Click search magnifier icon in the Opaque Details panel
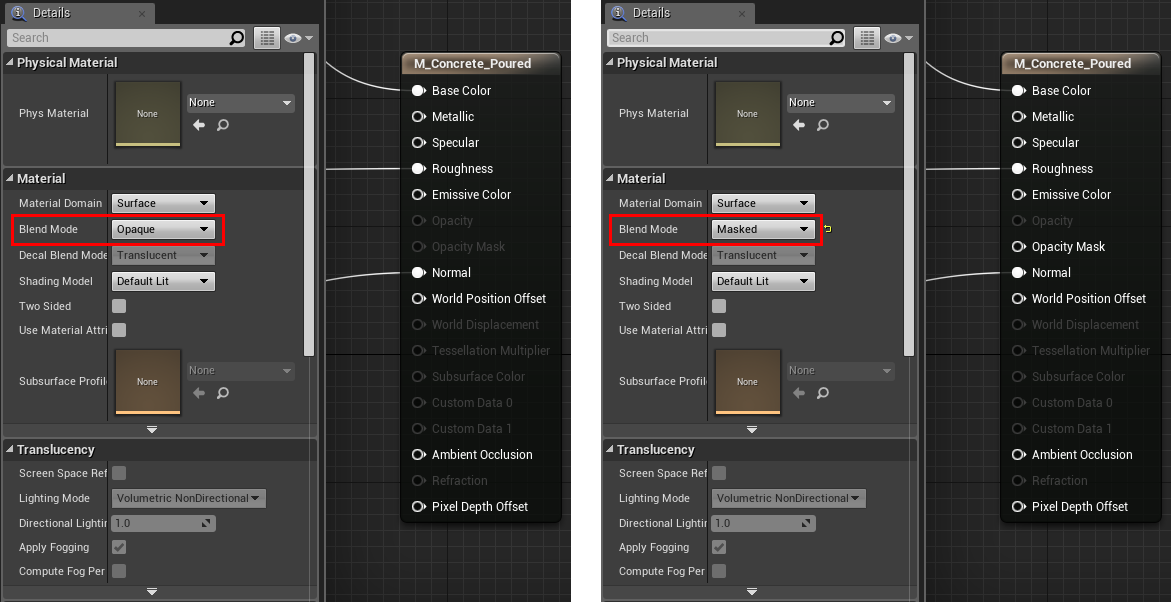Screen dimensions: 1171x602 click(x=236, y=37)
